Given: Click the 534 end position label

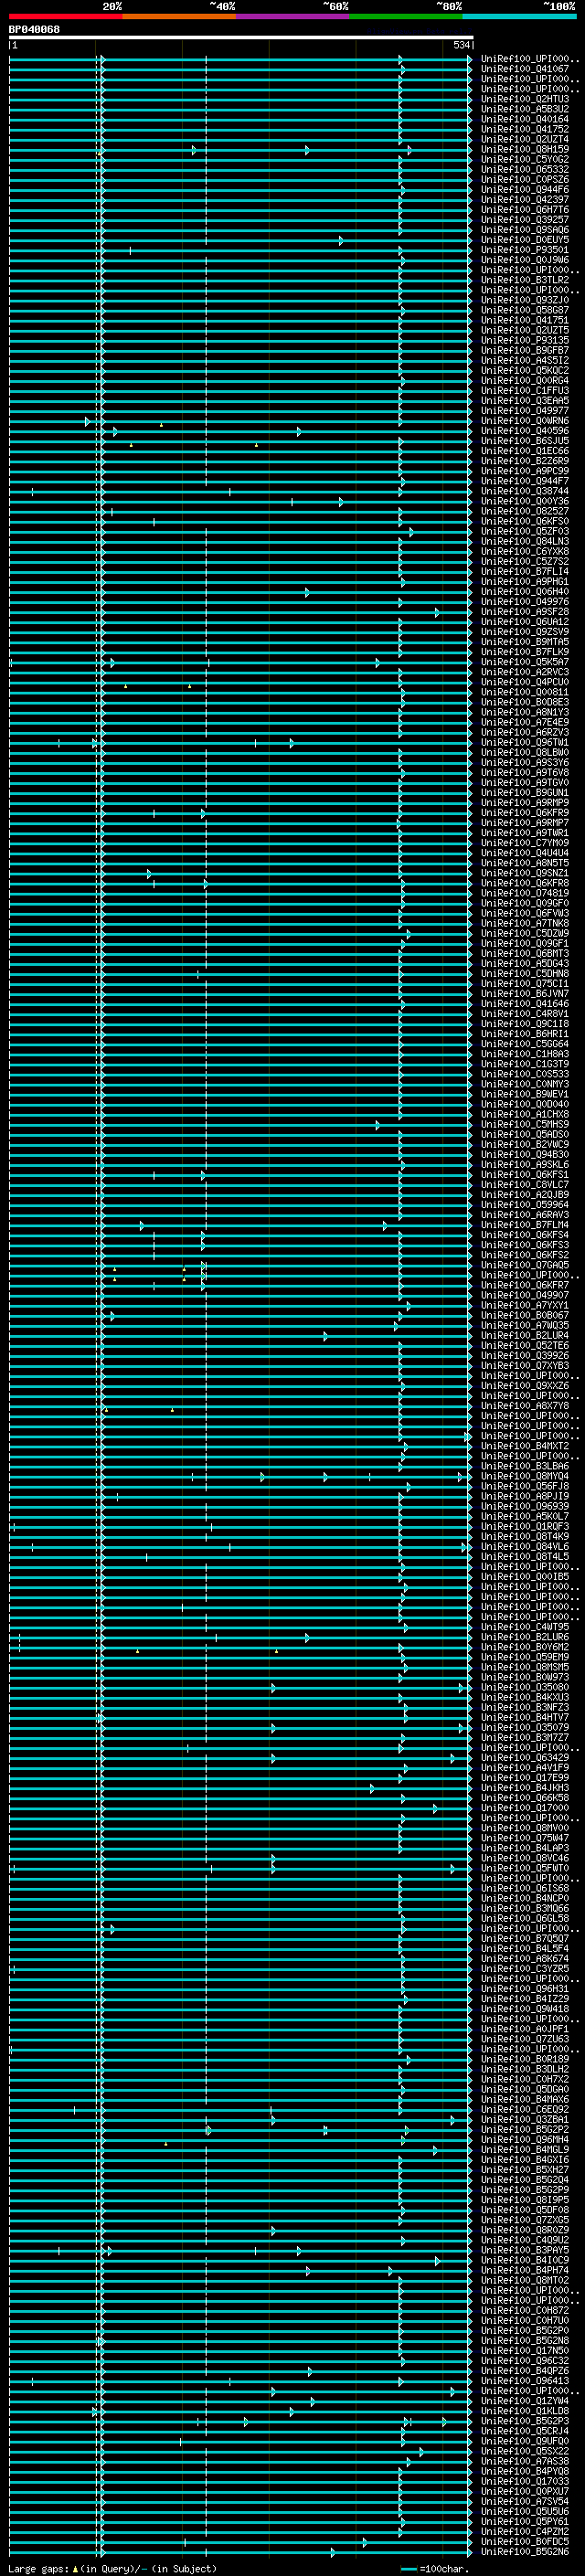Looking at the screenshot, I should pos(461,46).
